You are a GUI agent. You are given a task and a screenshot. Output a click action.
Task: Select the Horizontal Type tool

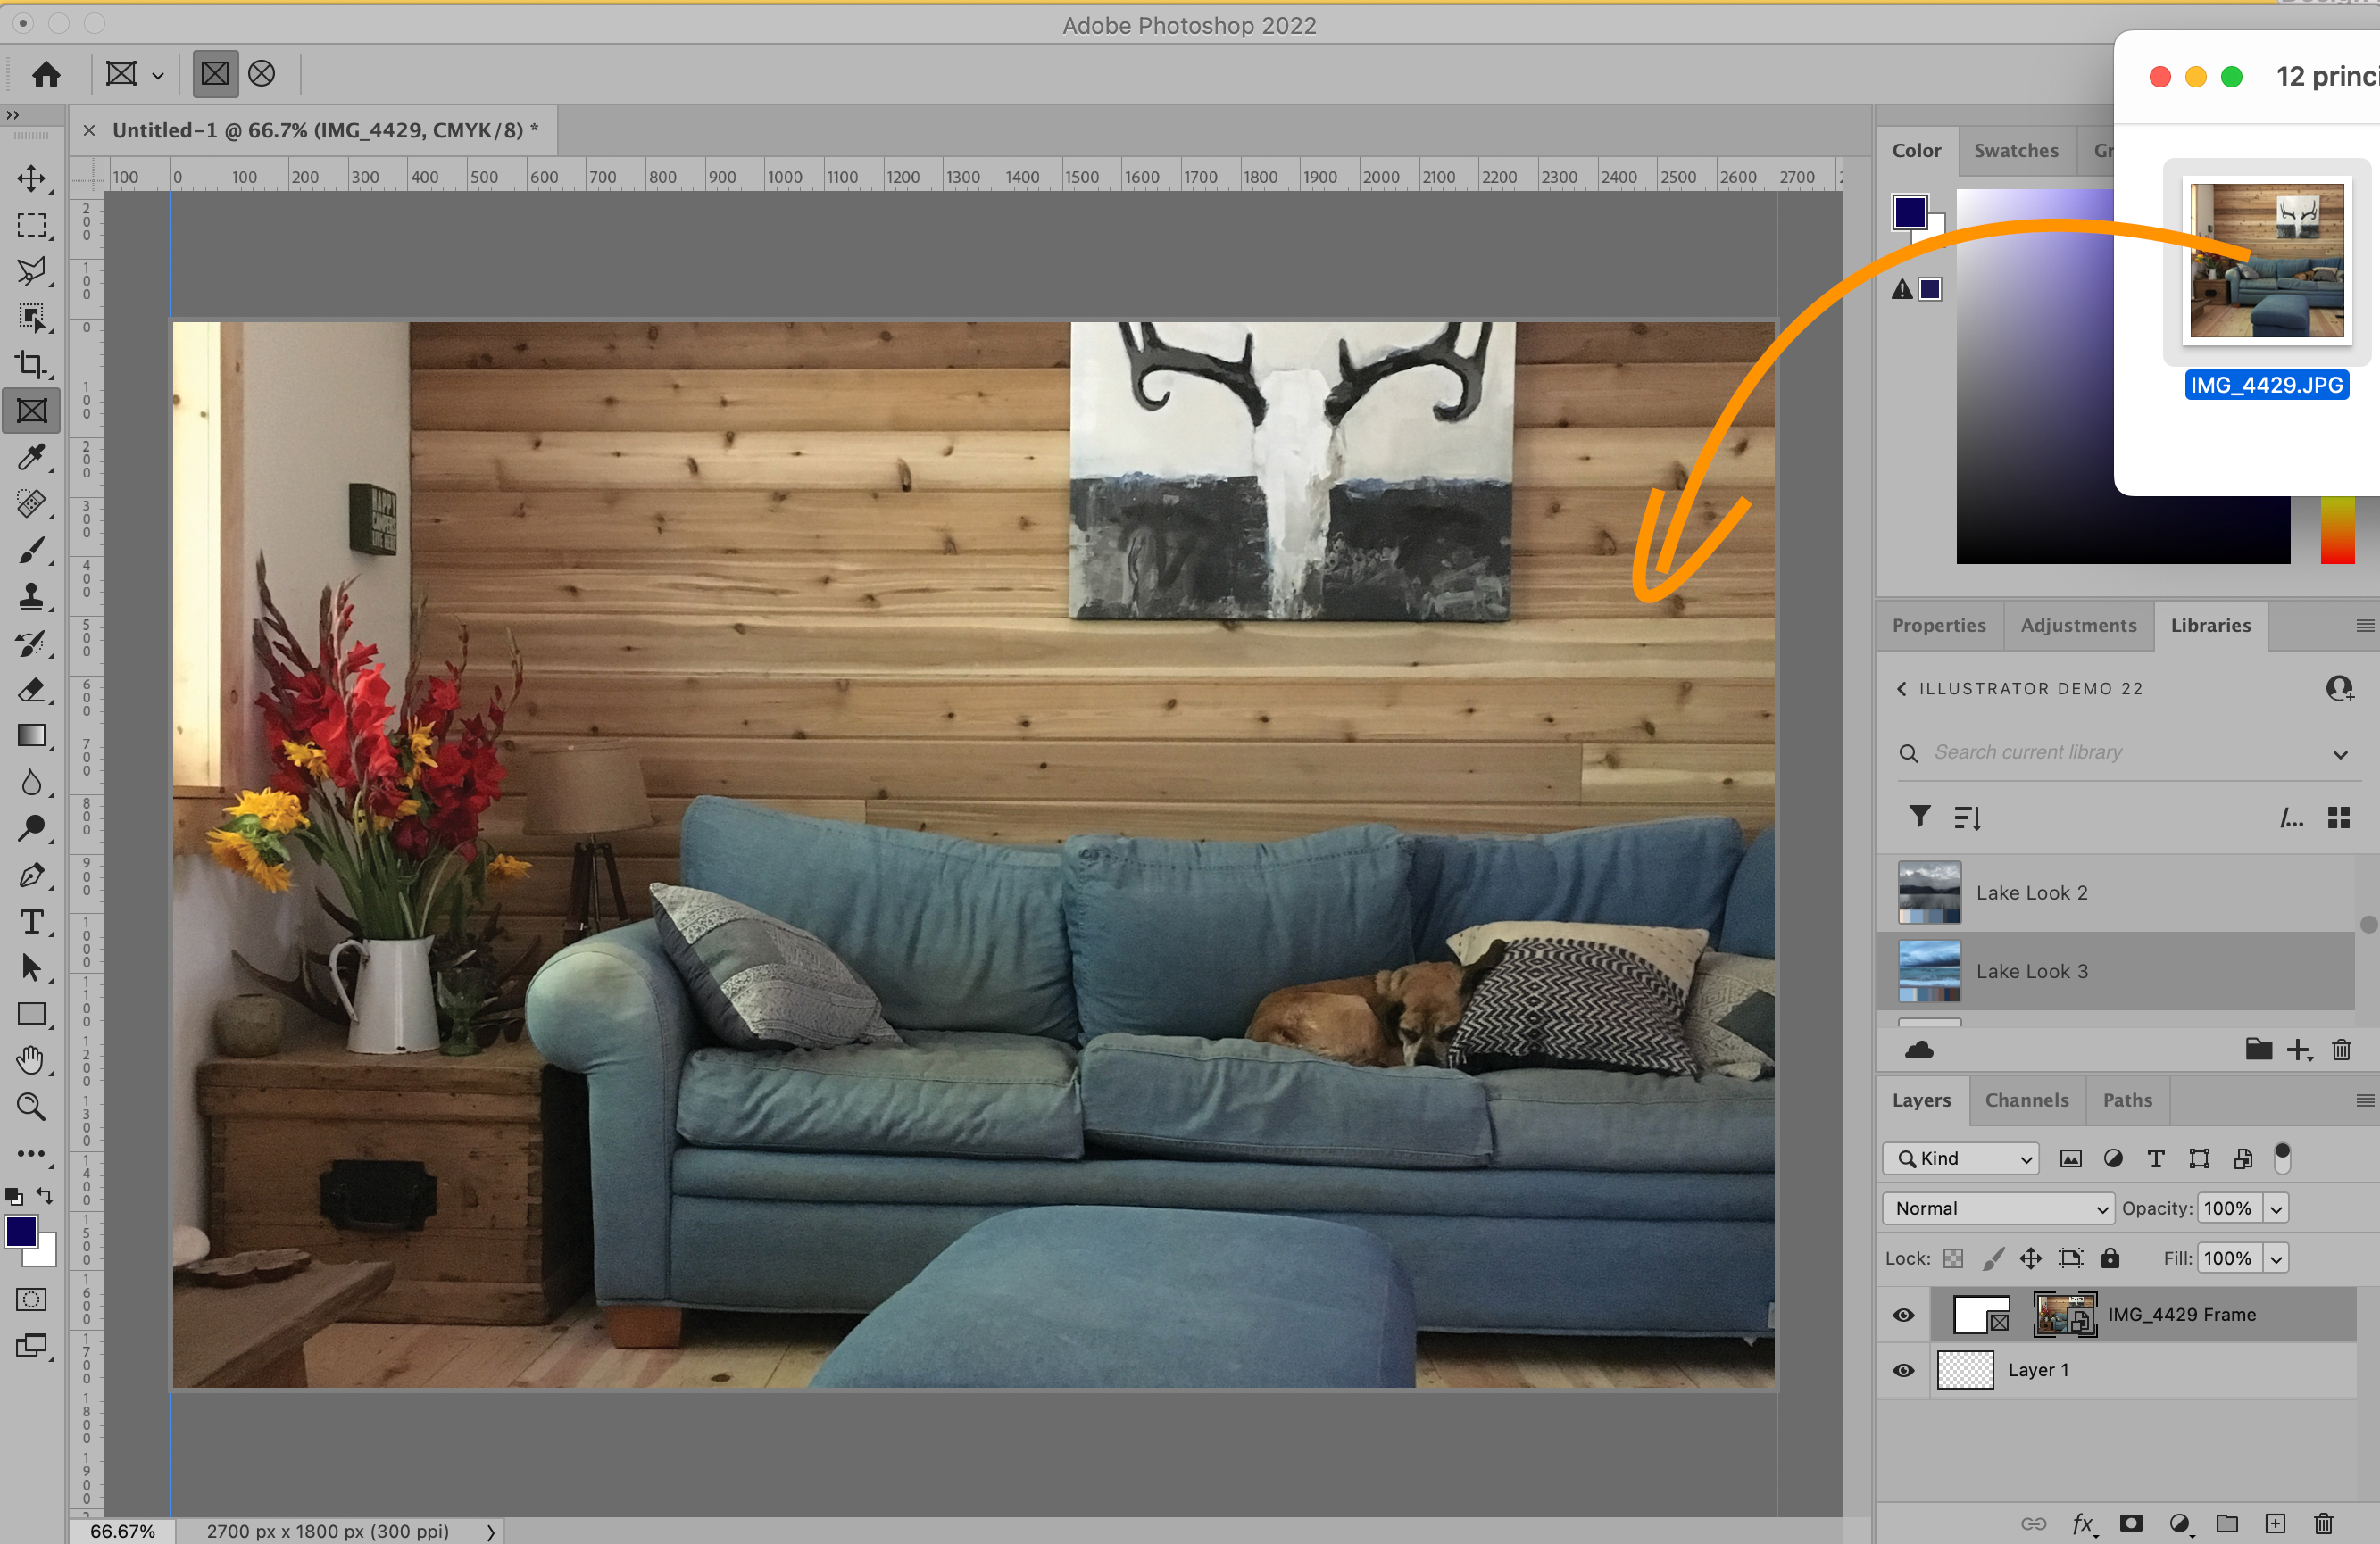pos(31,921)
